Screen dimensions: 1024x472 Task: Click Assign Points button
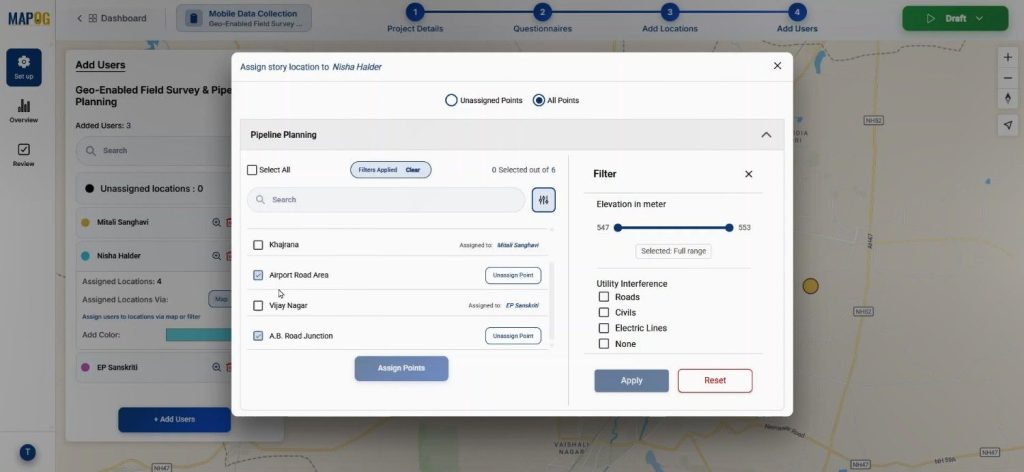(x=401, y=368)
